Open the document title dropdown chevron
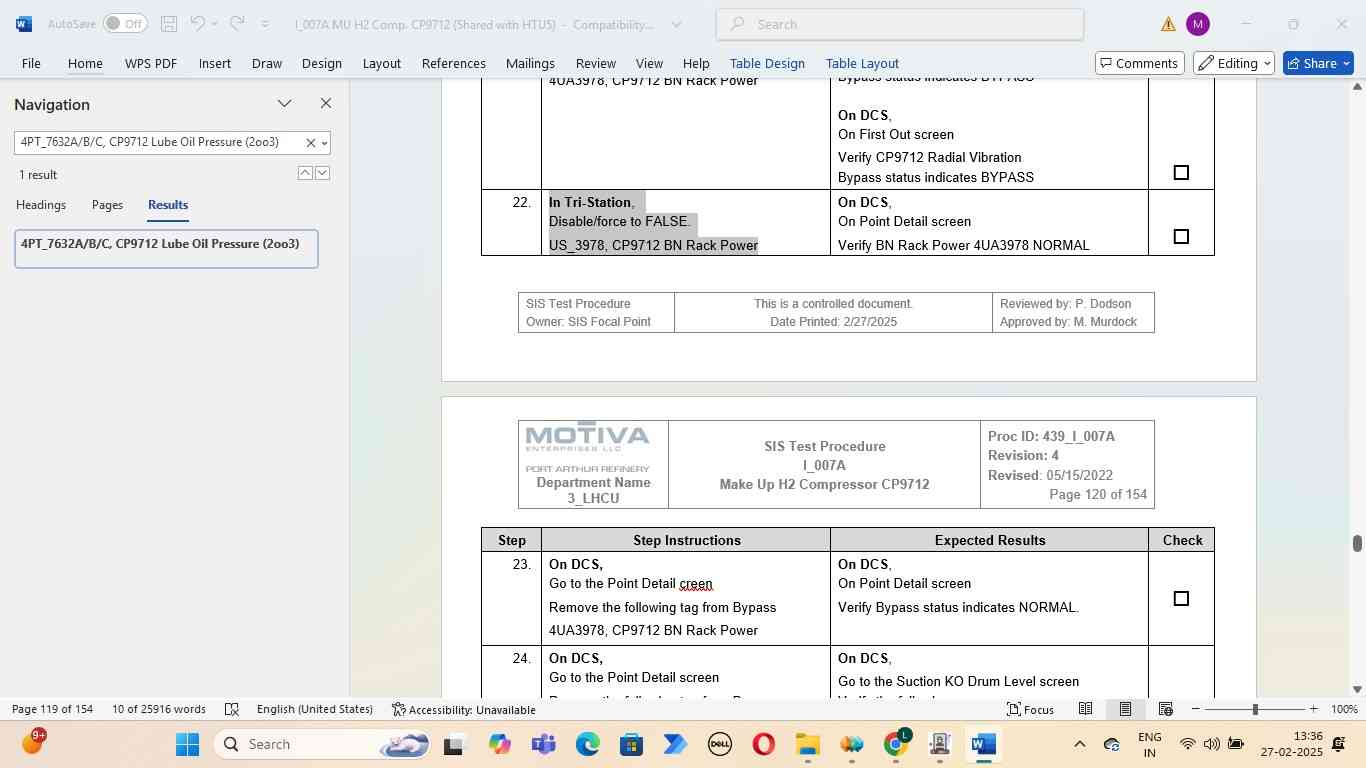Image resolution: width=1366 pixels, height=768 pixels. (676, 24)
